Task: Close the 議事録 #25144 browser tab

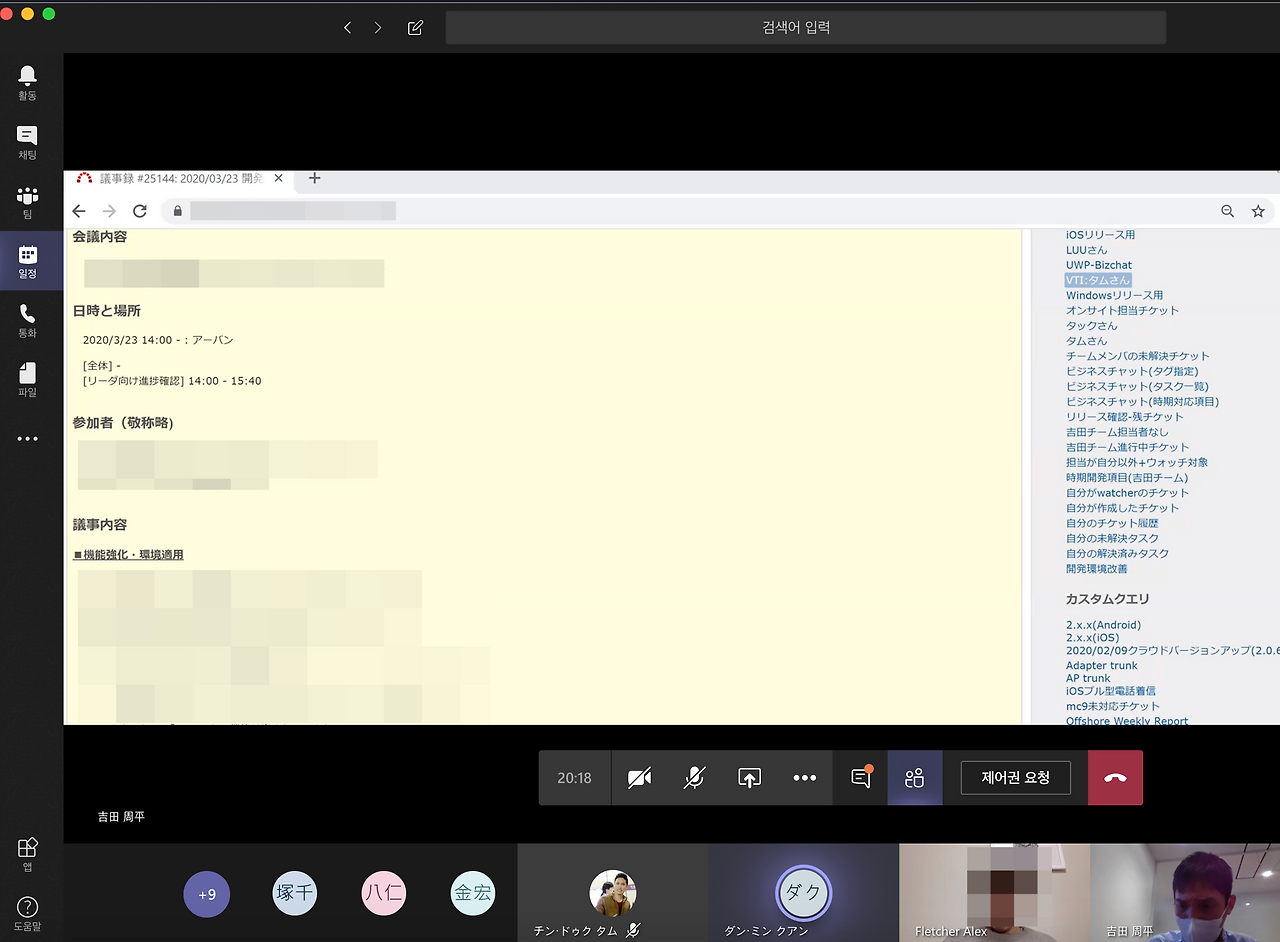Action: pos(279,179)
